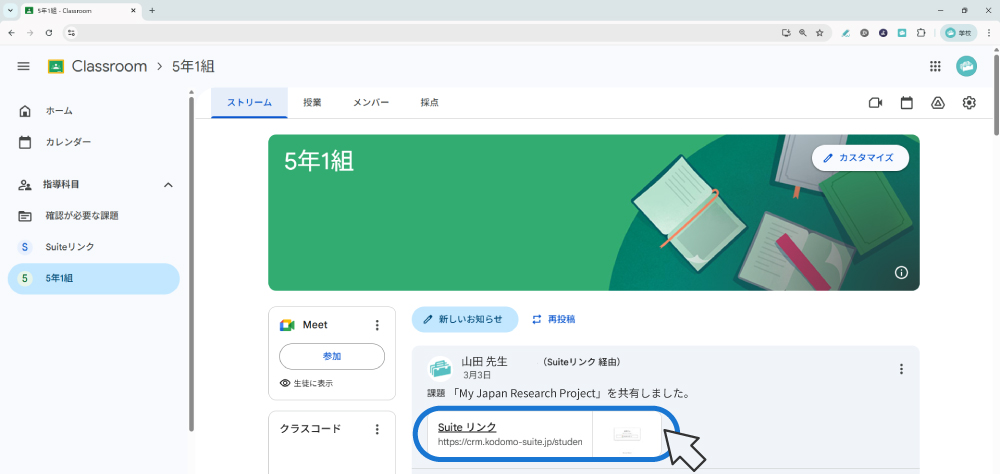Open Meet card three-dot menu

point(377,325)
